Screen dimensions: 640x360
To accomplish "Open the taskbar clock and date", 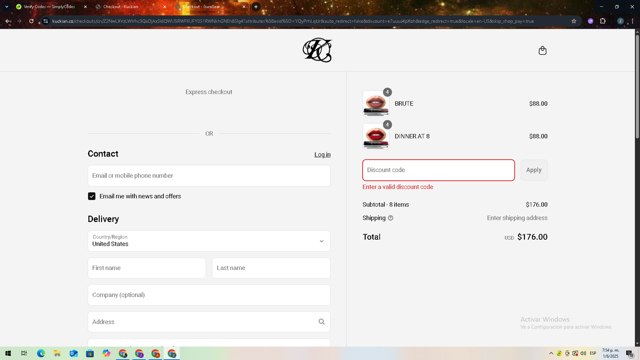I will 610,353.
